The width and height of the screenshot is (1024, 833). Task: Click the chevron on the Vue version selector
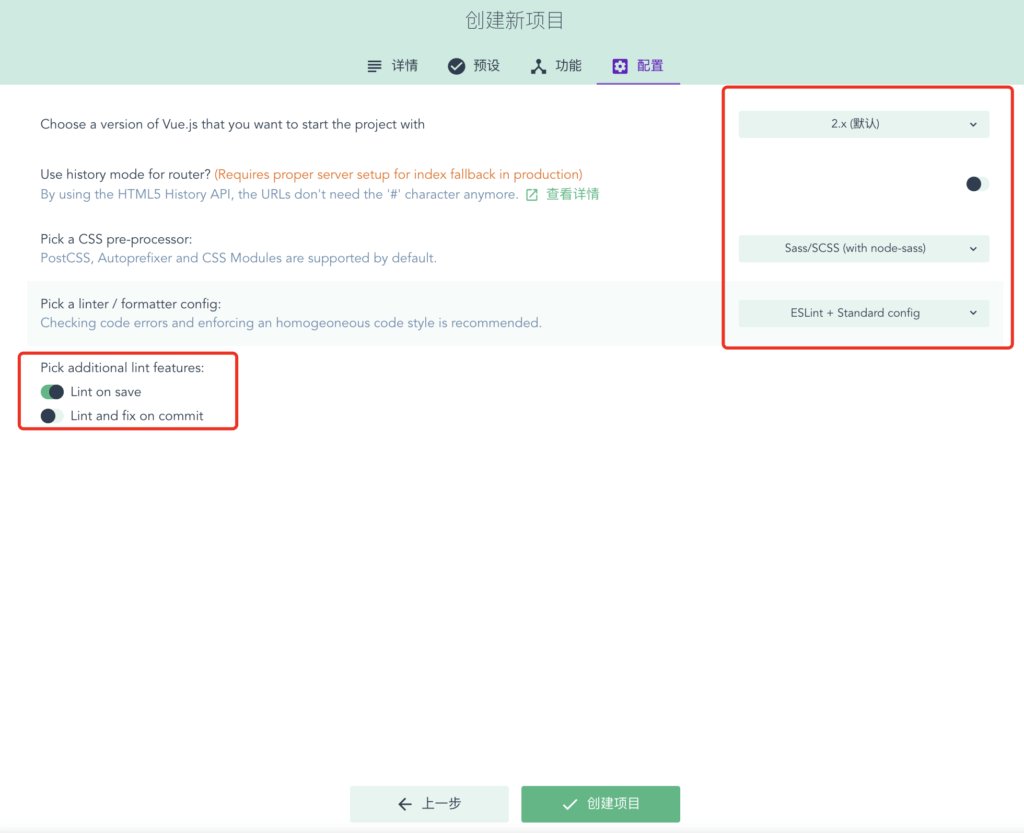click(973, 124)
